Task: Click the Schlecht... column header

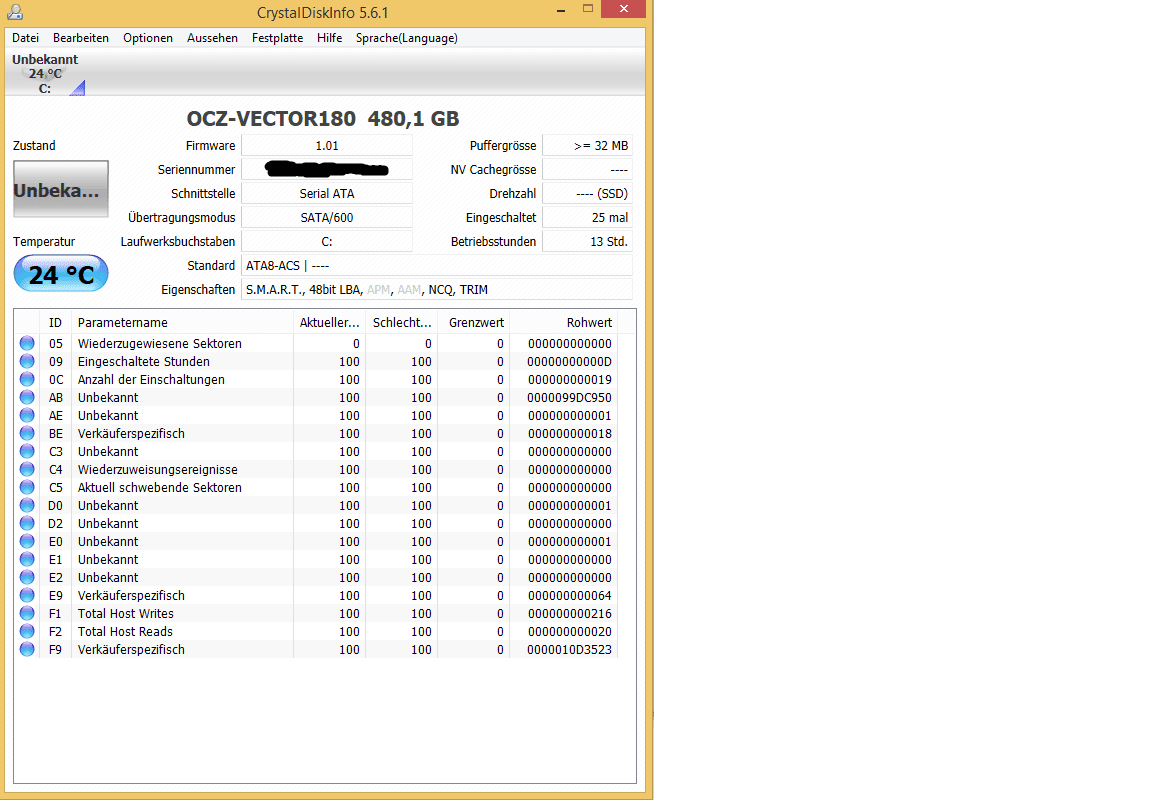Action: [x=401, y=322]
